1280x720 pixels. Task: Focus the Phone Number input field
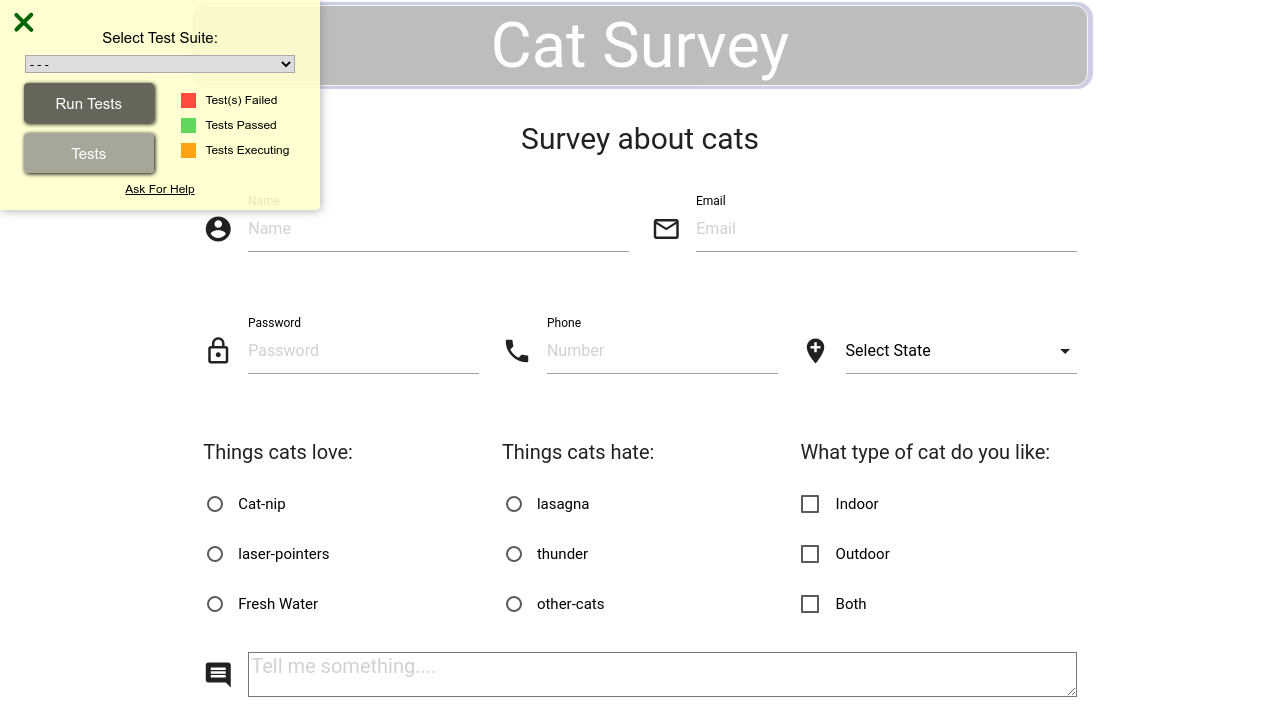[x=662, y=351]
